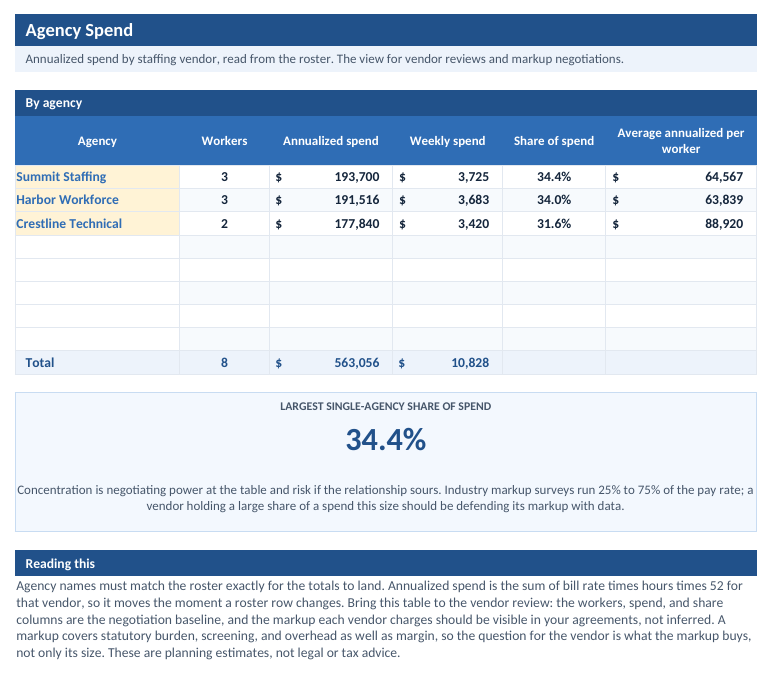Select the Annualized spend column header
The image size is (771, 676).
331,141
